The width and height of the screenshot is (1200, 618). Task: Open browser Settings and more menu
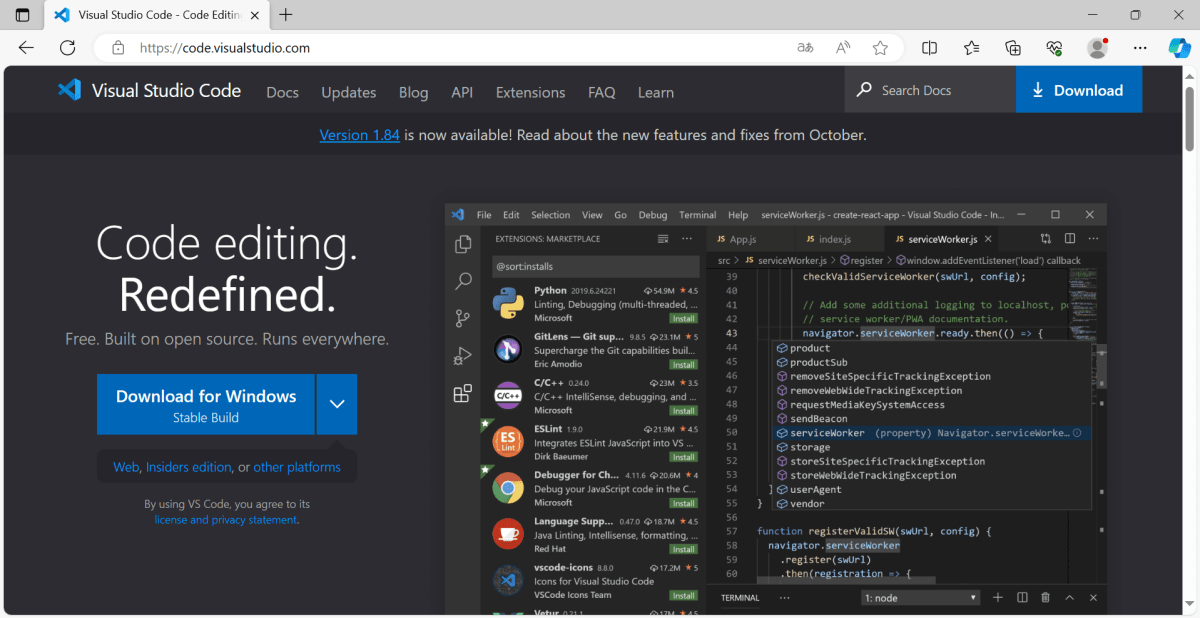pyautogui.click(x=1140, y=48)
